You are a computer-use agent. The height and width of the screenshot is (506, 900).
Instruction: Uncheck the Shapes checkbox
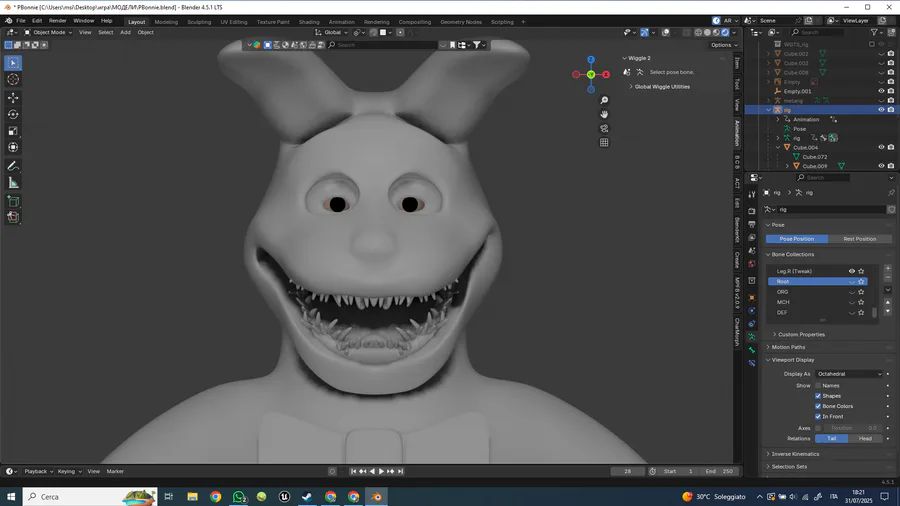[x=818, y=396]
